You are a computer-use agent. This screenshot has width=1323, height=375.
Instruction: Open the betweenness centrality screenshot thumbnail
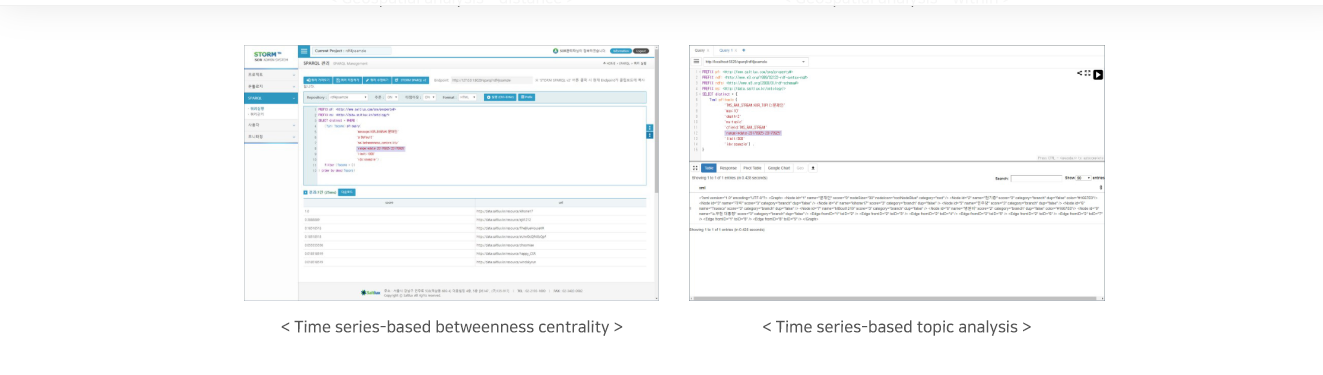pyautogui.click(x=451, y=172)
